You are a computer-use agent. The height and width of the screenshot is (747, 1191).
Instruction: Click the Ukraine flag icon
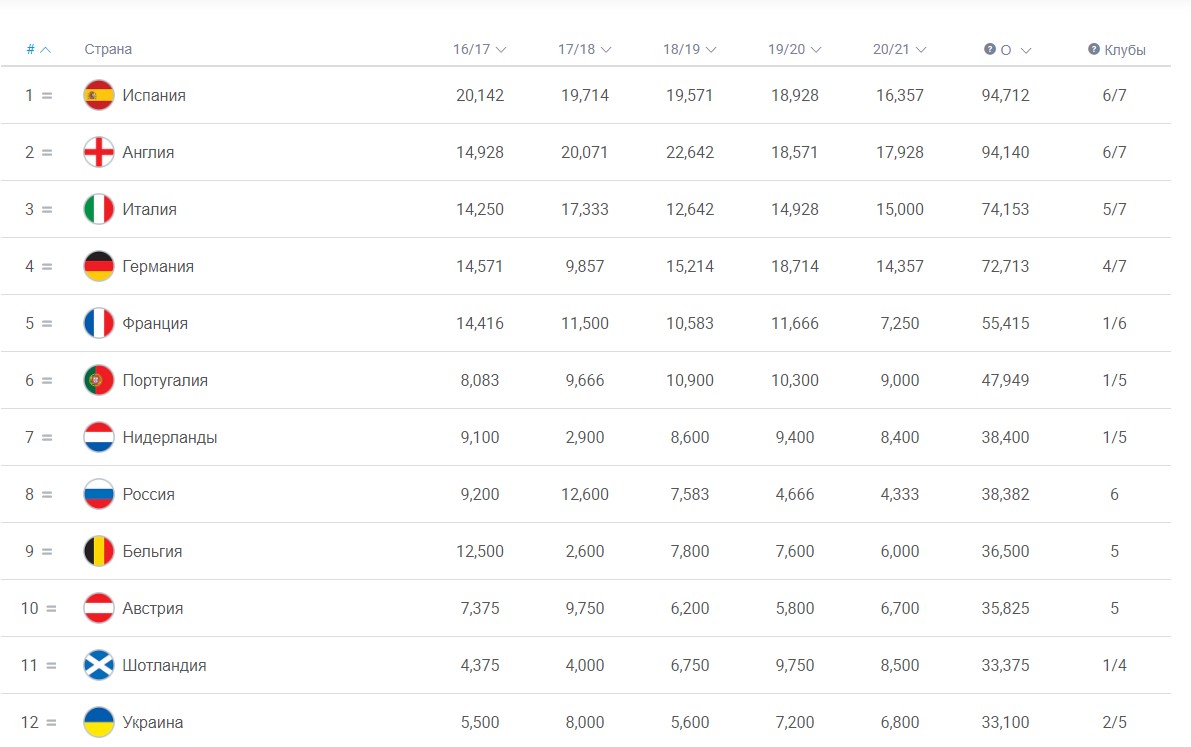(x=99, y=722)
